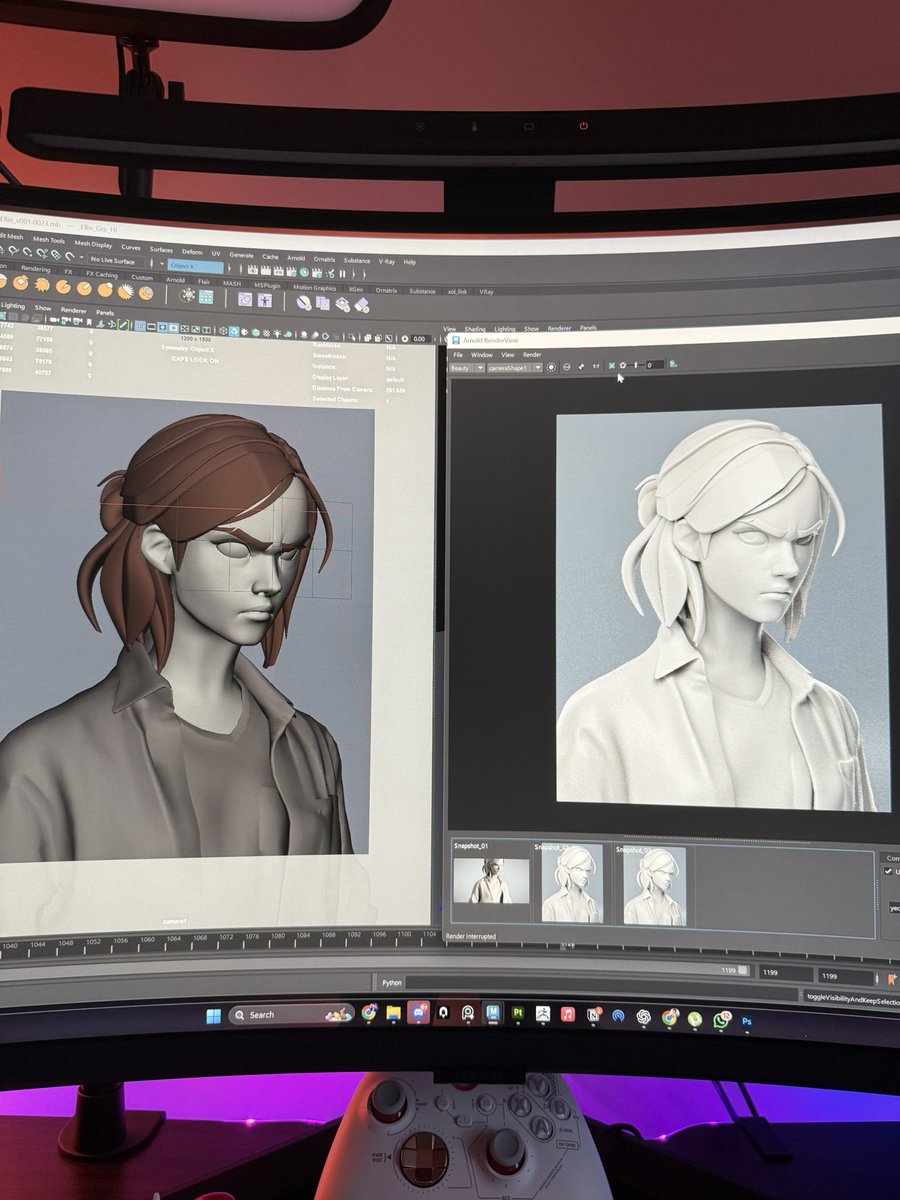Toggle the wireframe cube viewport icon
Screen dimensions: 900x1200
pyautogui.click(x=223, y=330)
